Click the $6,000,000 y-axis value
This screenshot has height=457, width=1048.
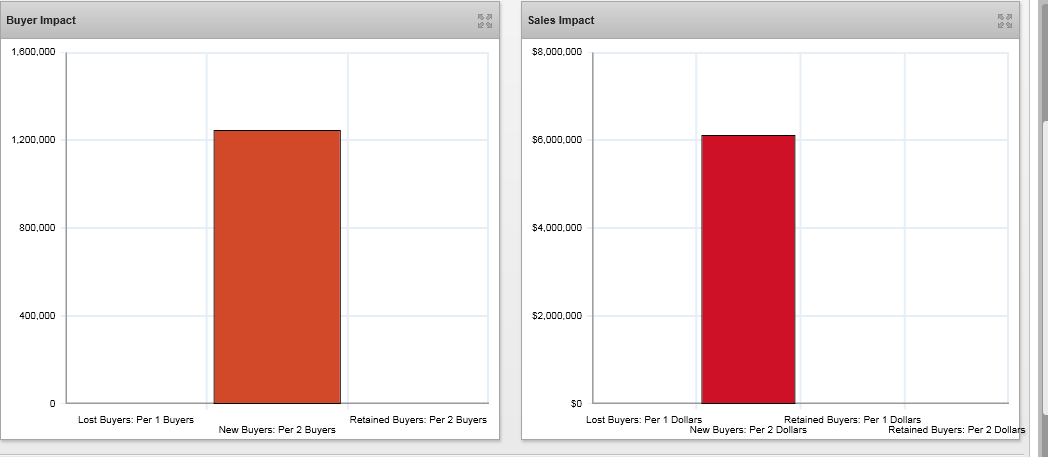557,140
